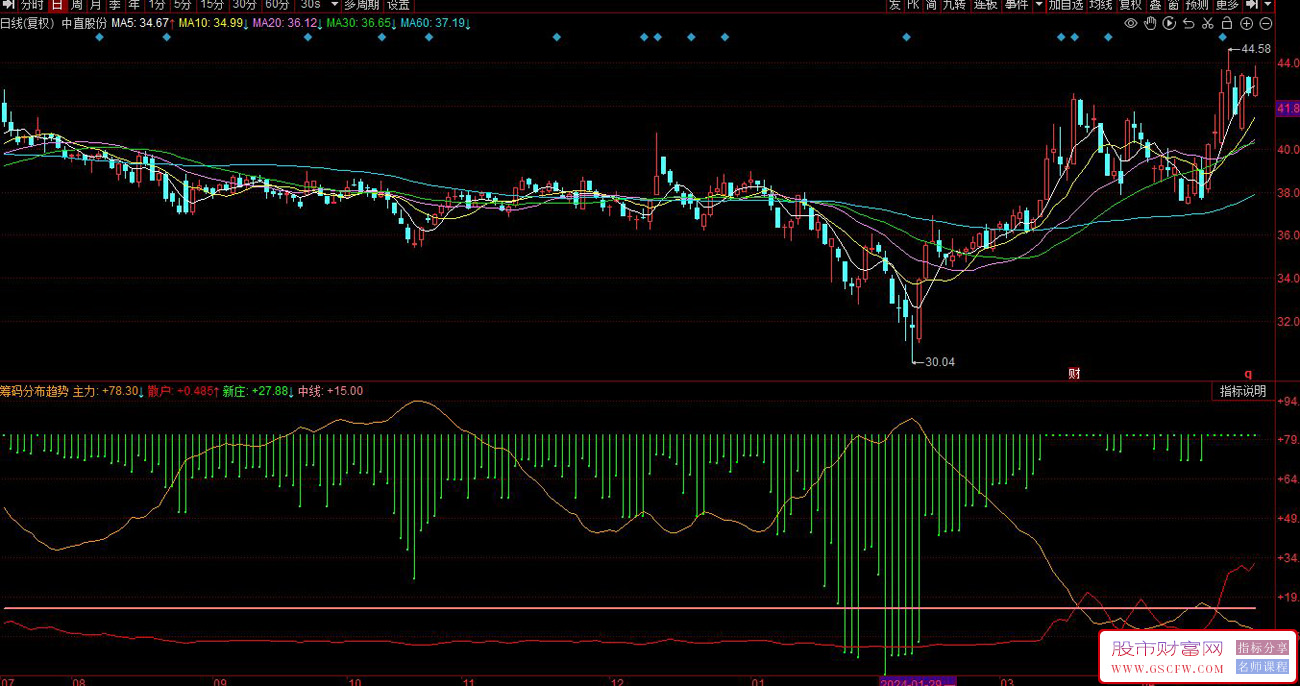1300x686 pixels.
Task: Click the 2024-01-29 date marker on timeline
Action: [917, 681]
